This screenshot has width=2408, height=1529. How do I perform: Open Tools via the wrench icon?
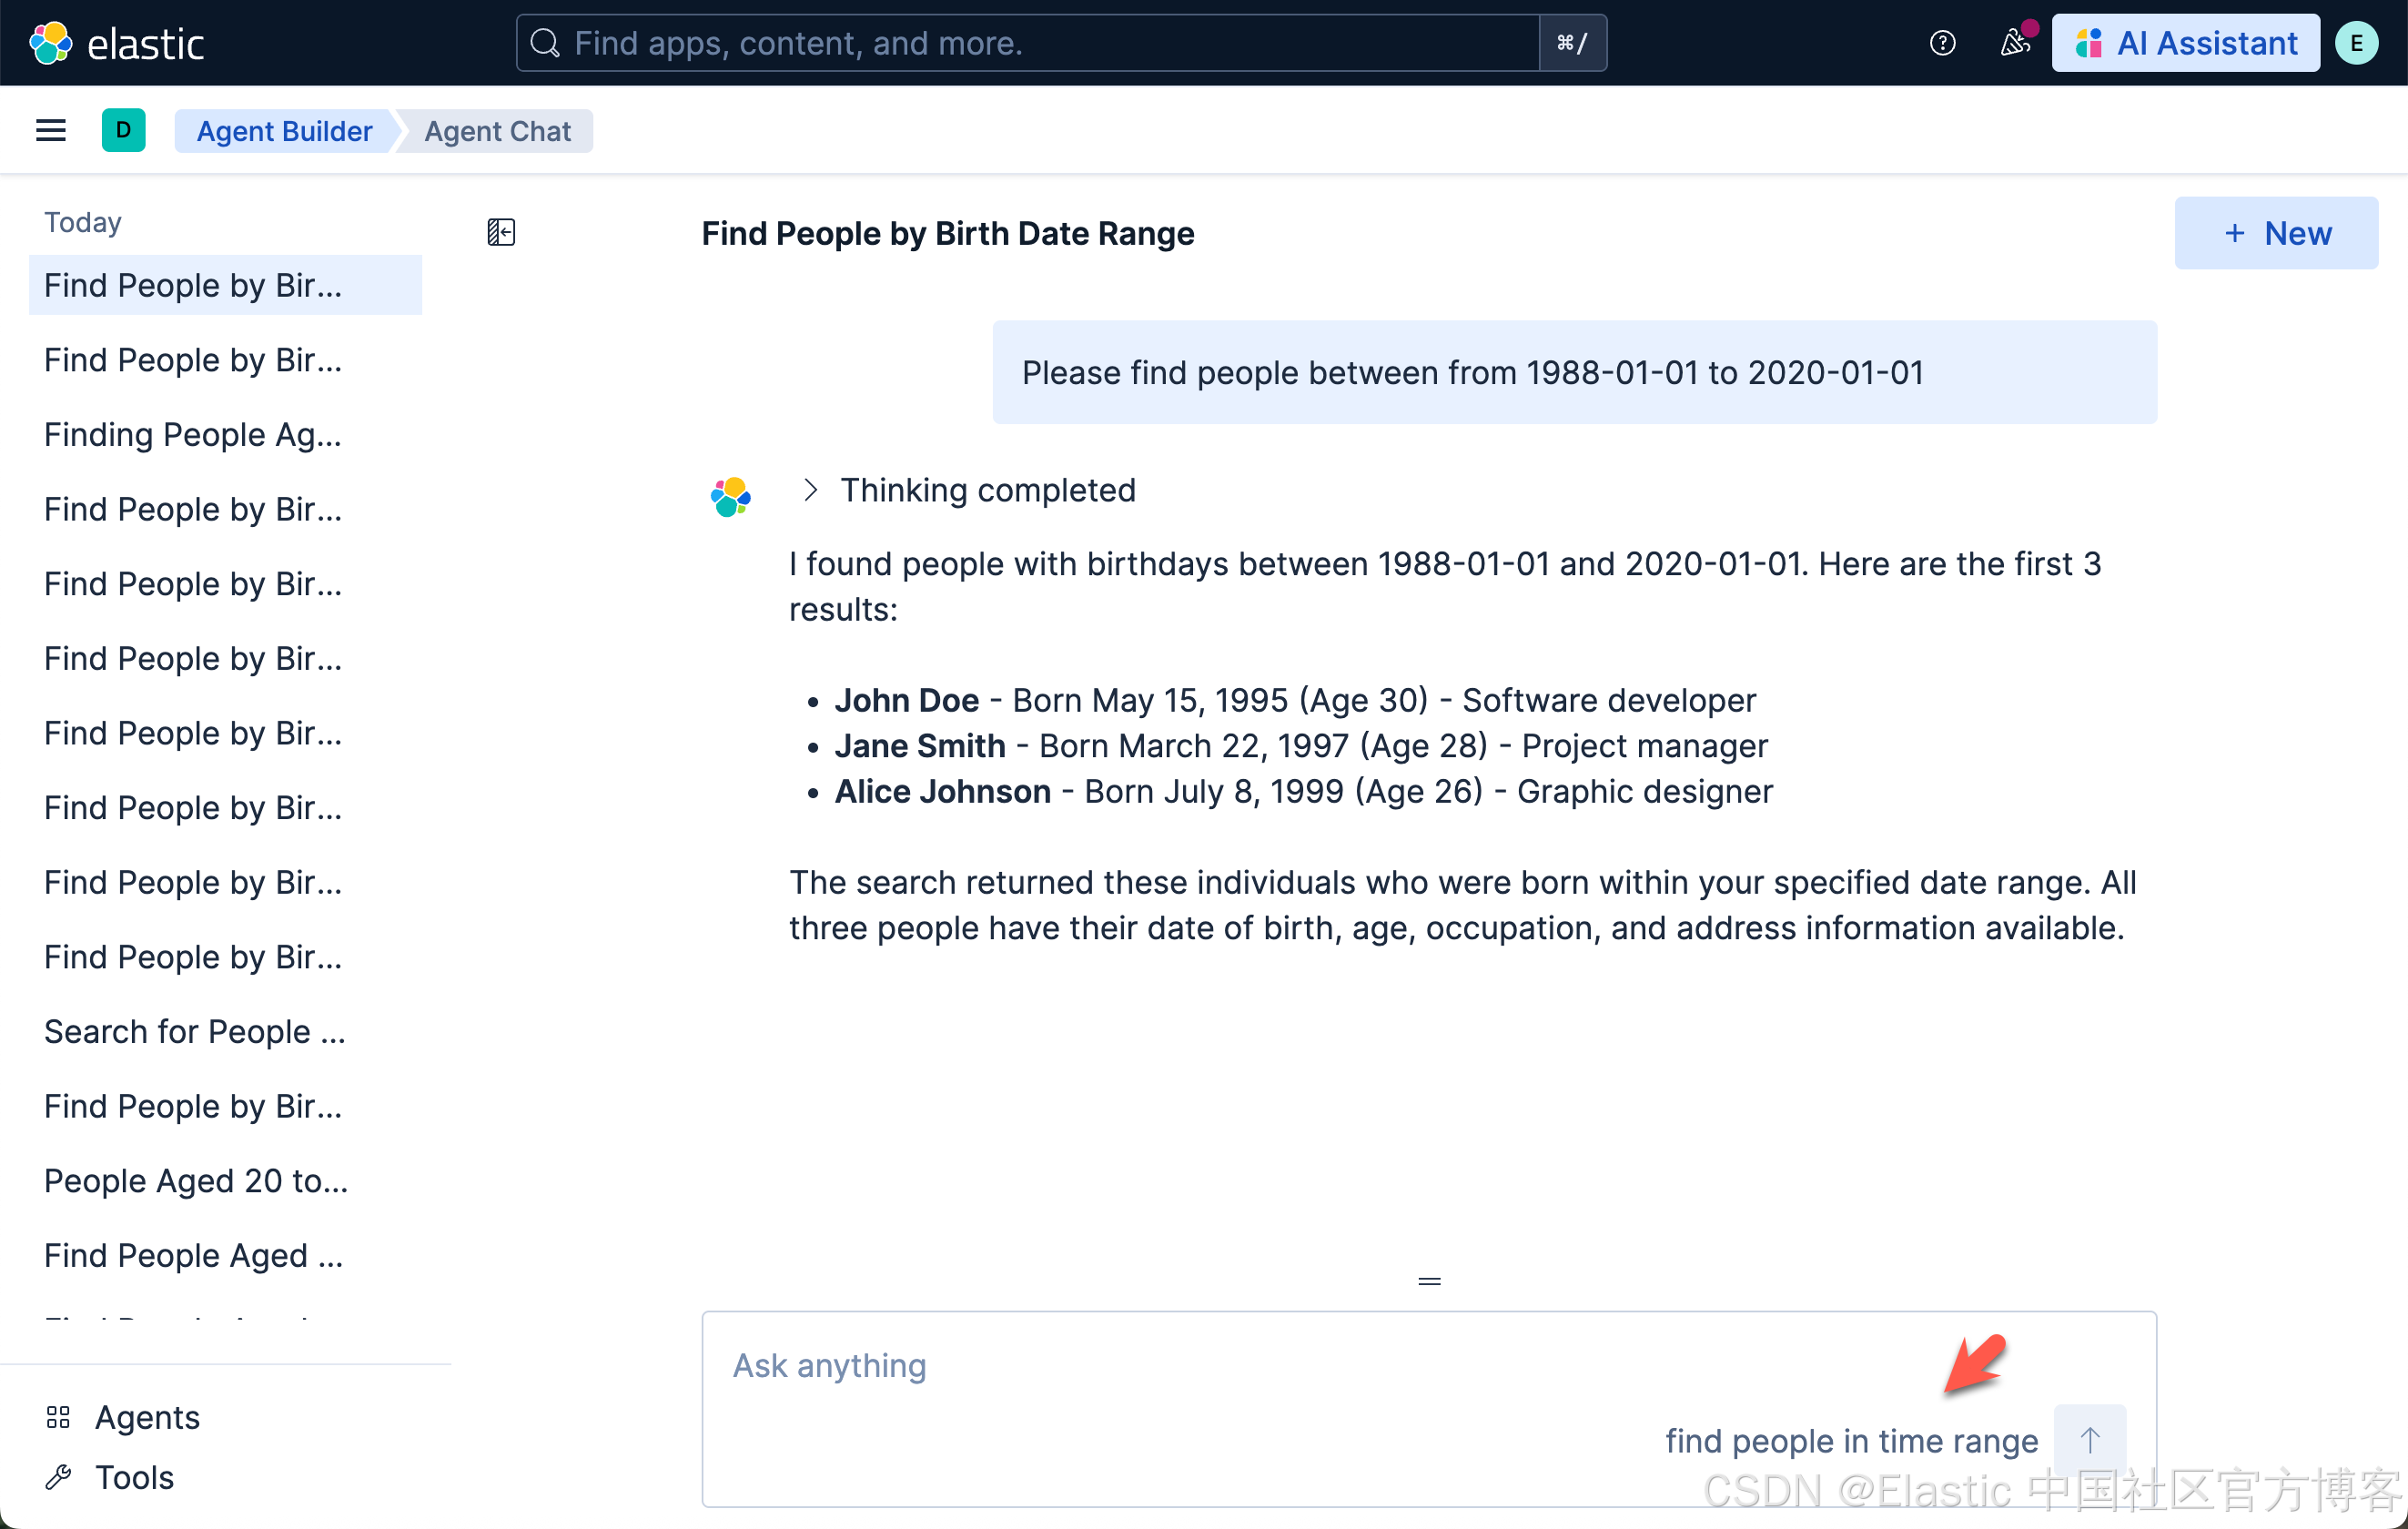(x=59, y=1477)
